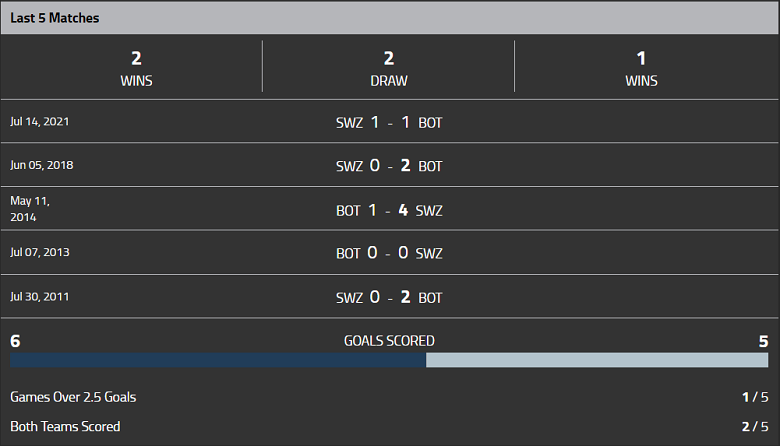Select the right 1 Wins stat
This screenshot has height=446, width=780.
pos(641,68)
